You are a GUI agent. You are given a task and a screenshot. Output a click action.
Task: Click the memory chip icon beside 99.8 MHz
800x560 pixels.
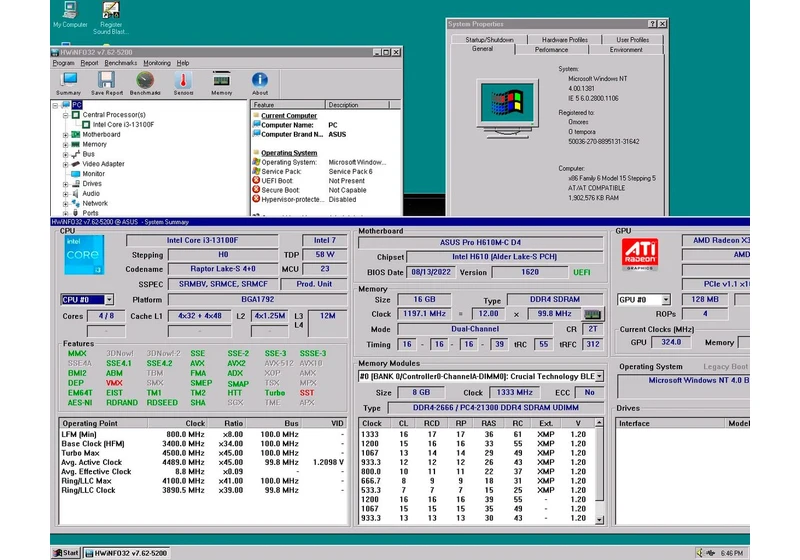click(592, 314)
